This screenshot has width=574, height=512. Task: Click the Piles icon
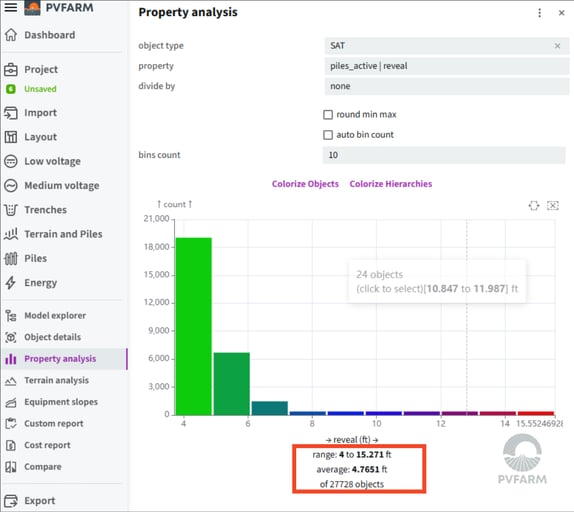11,258
